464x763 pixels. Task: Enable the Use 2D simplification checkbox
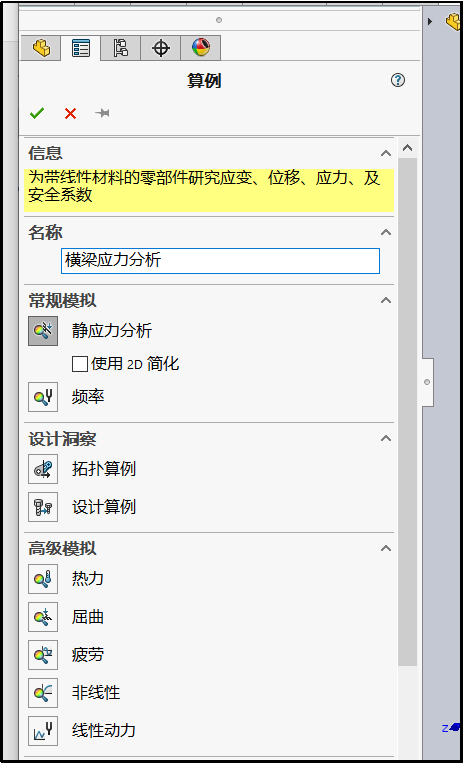coord(80,364)
